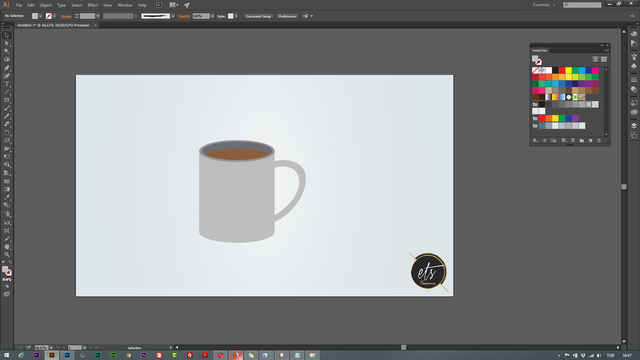Switch Swatches panel to list view
640x360 pixels.
(595, 59)
